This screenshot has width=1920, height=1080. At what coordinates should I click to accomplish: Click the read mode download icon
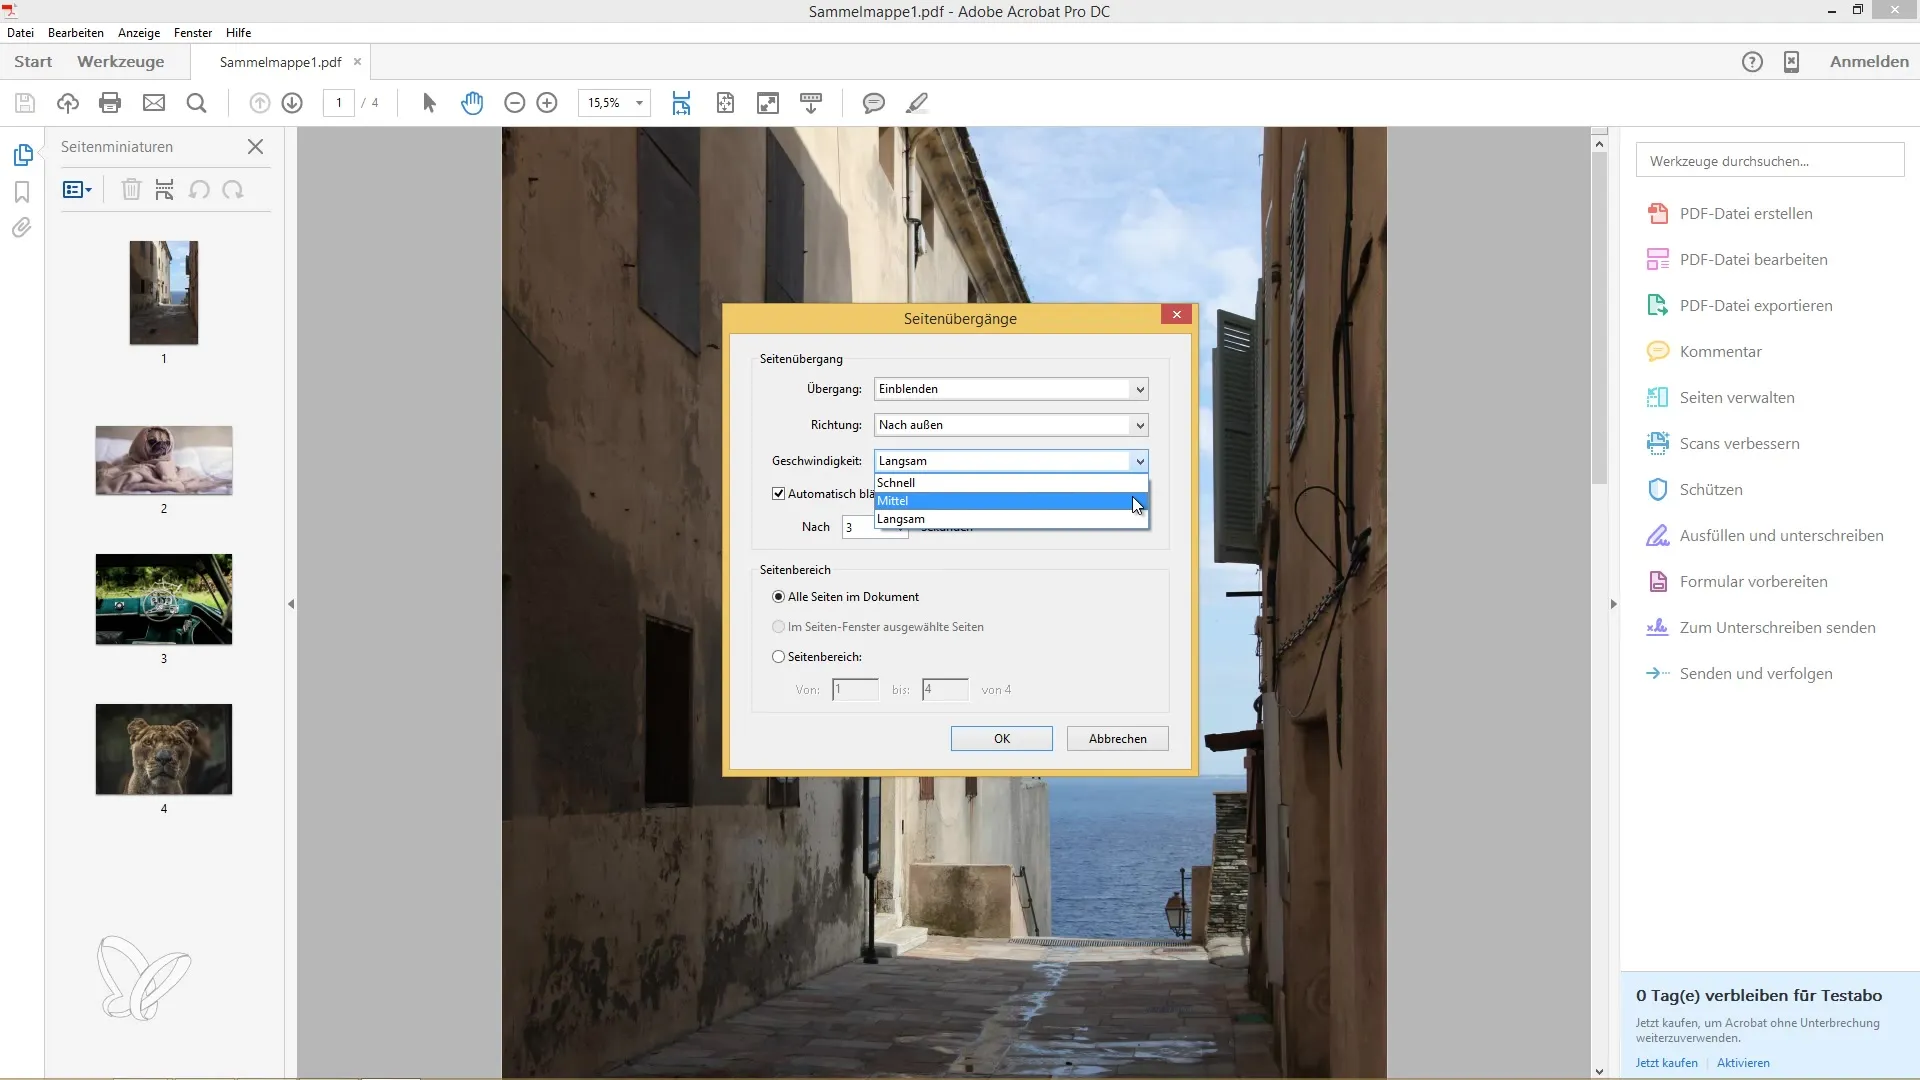(x=811, y=103)
